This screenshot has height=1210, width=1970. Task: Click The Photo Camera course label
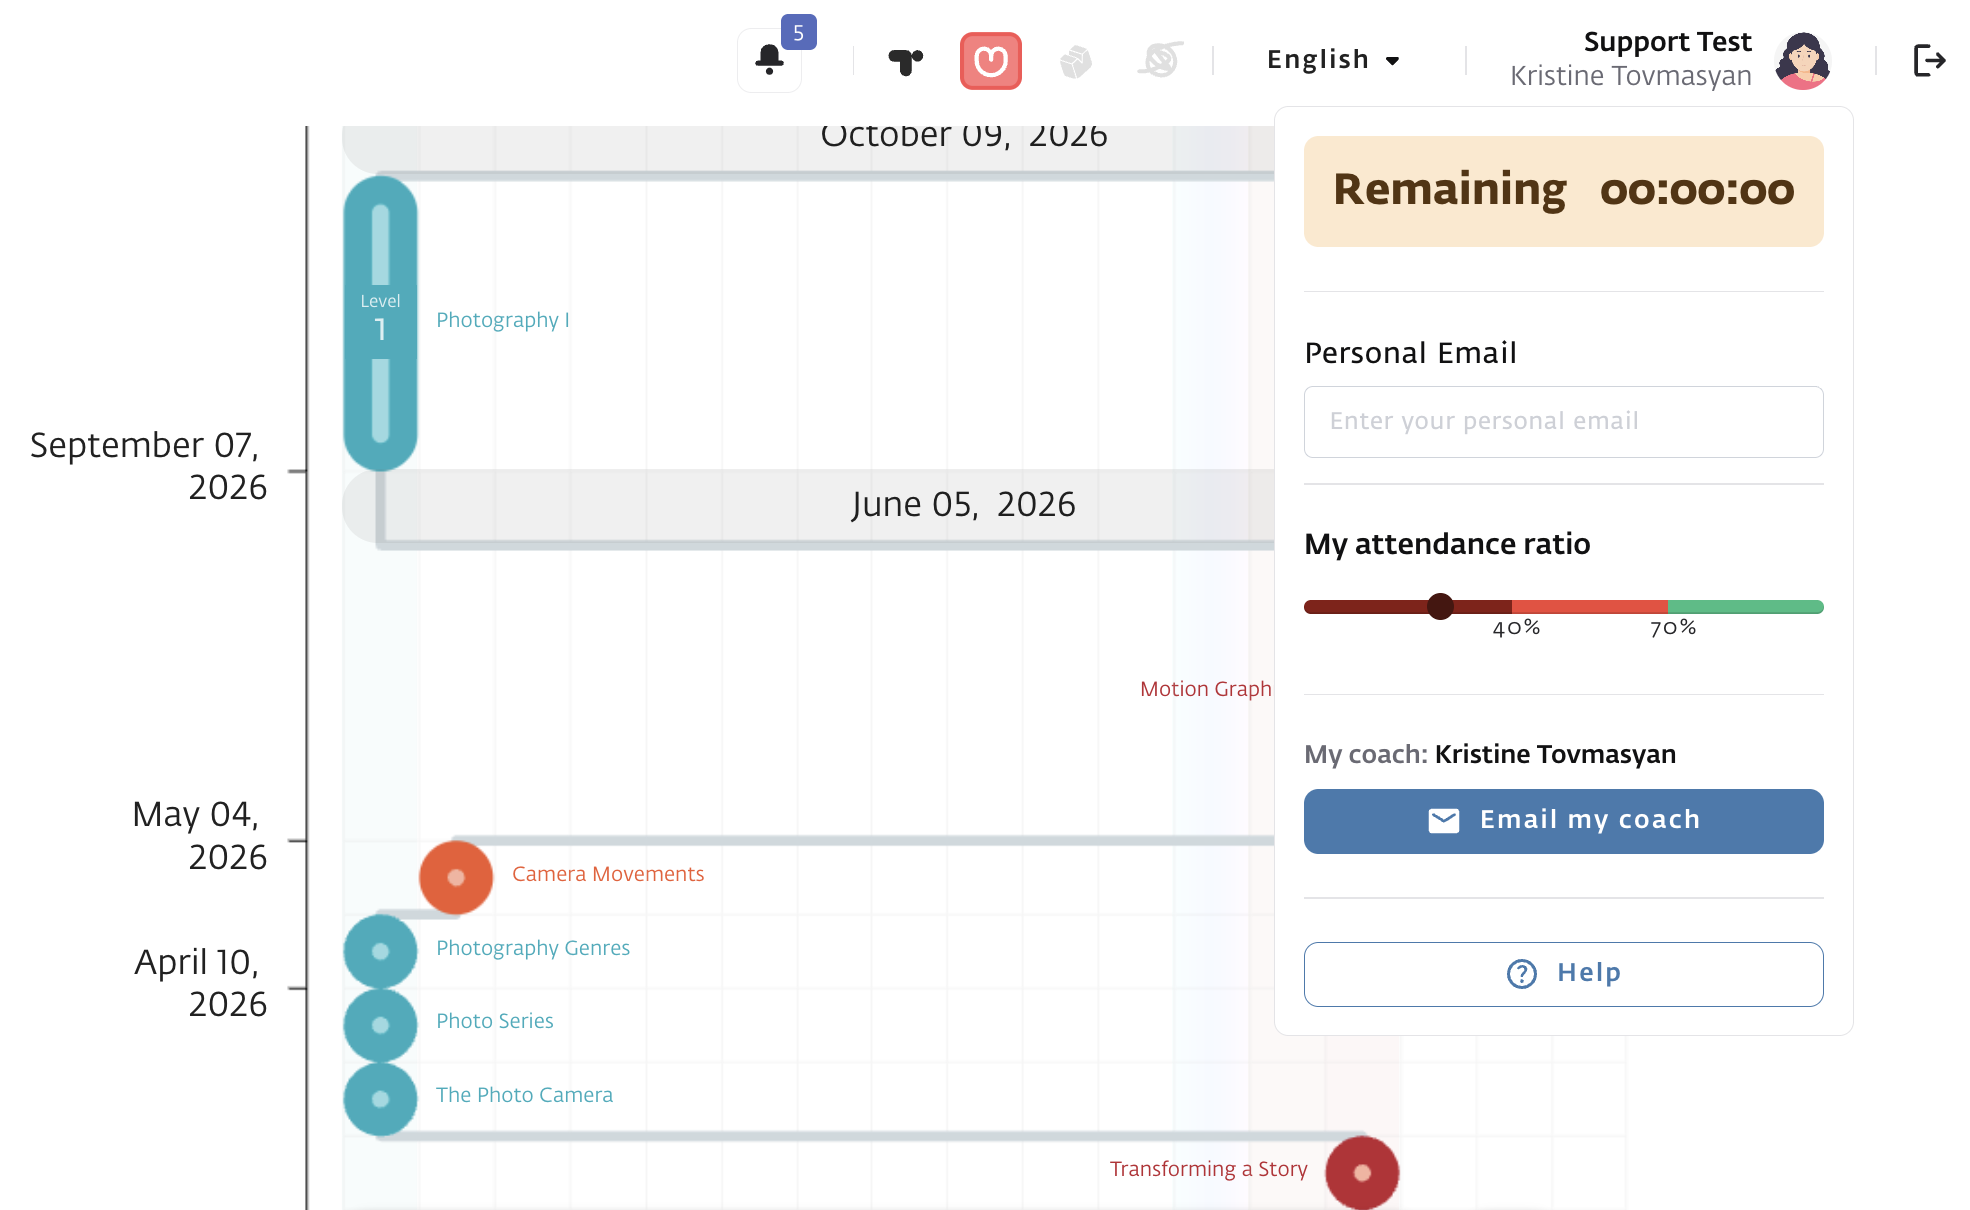pyautogui.click(x=524, y=1095)
